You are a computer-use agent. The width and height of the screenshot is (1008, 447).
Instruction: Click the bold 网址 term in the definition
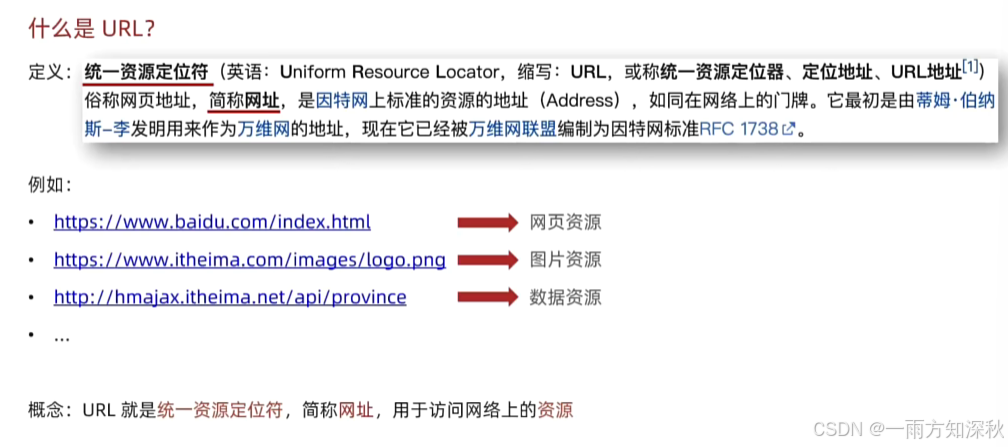coord(262,100)
